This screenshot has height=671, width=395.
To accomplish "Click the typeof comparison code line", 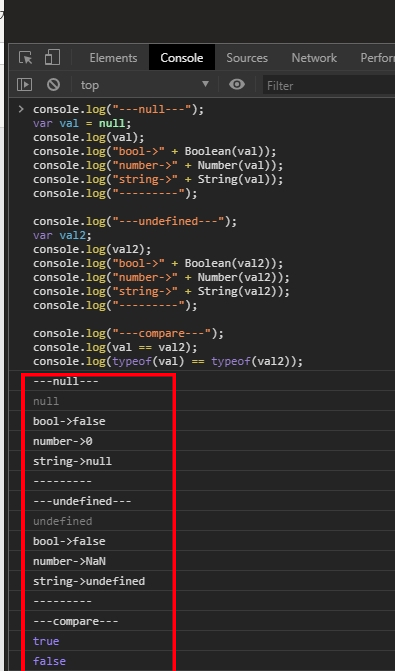I will [x=168, y=361].
